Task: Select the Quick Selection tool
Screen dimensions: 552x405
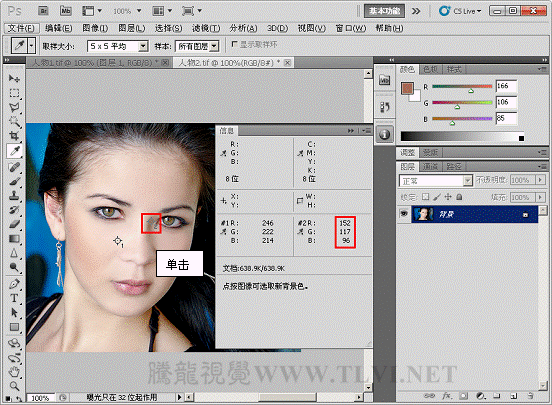Action: point(14,122)
